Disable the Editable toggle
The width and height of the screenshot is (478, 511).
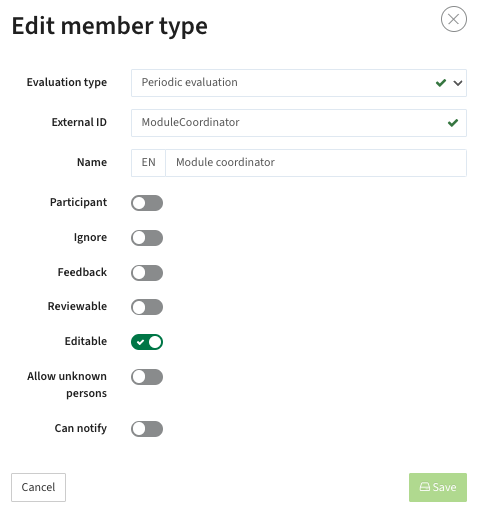147,342
